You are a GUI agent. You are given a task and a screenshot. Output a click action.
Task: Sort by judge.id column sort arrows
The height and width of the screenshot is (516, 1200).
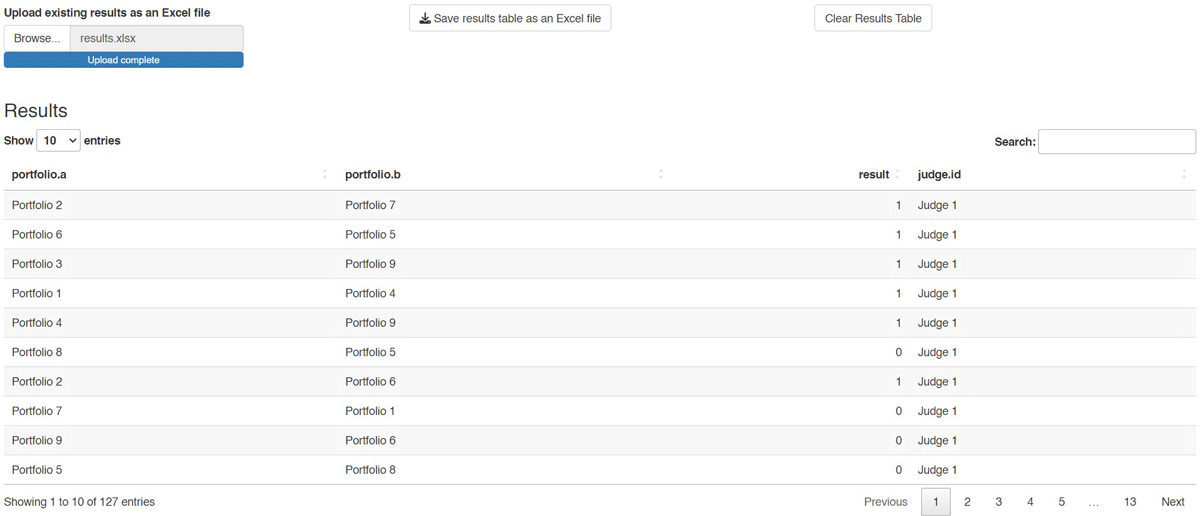1184,175
